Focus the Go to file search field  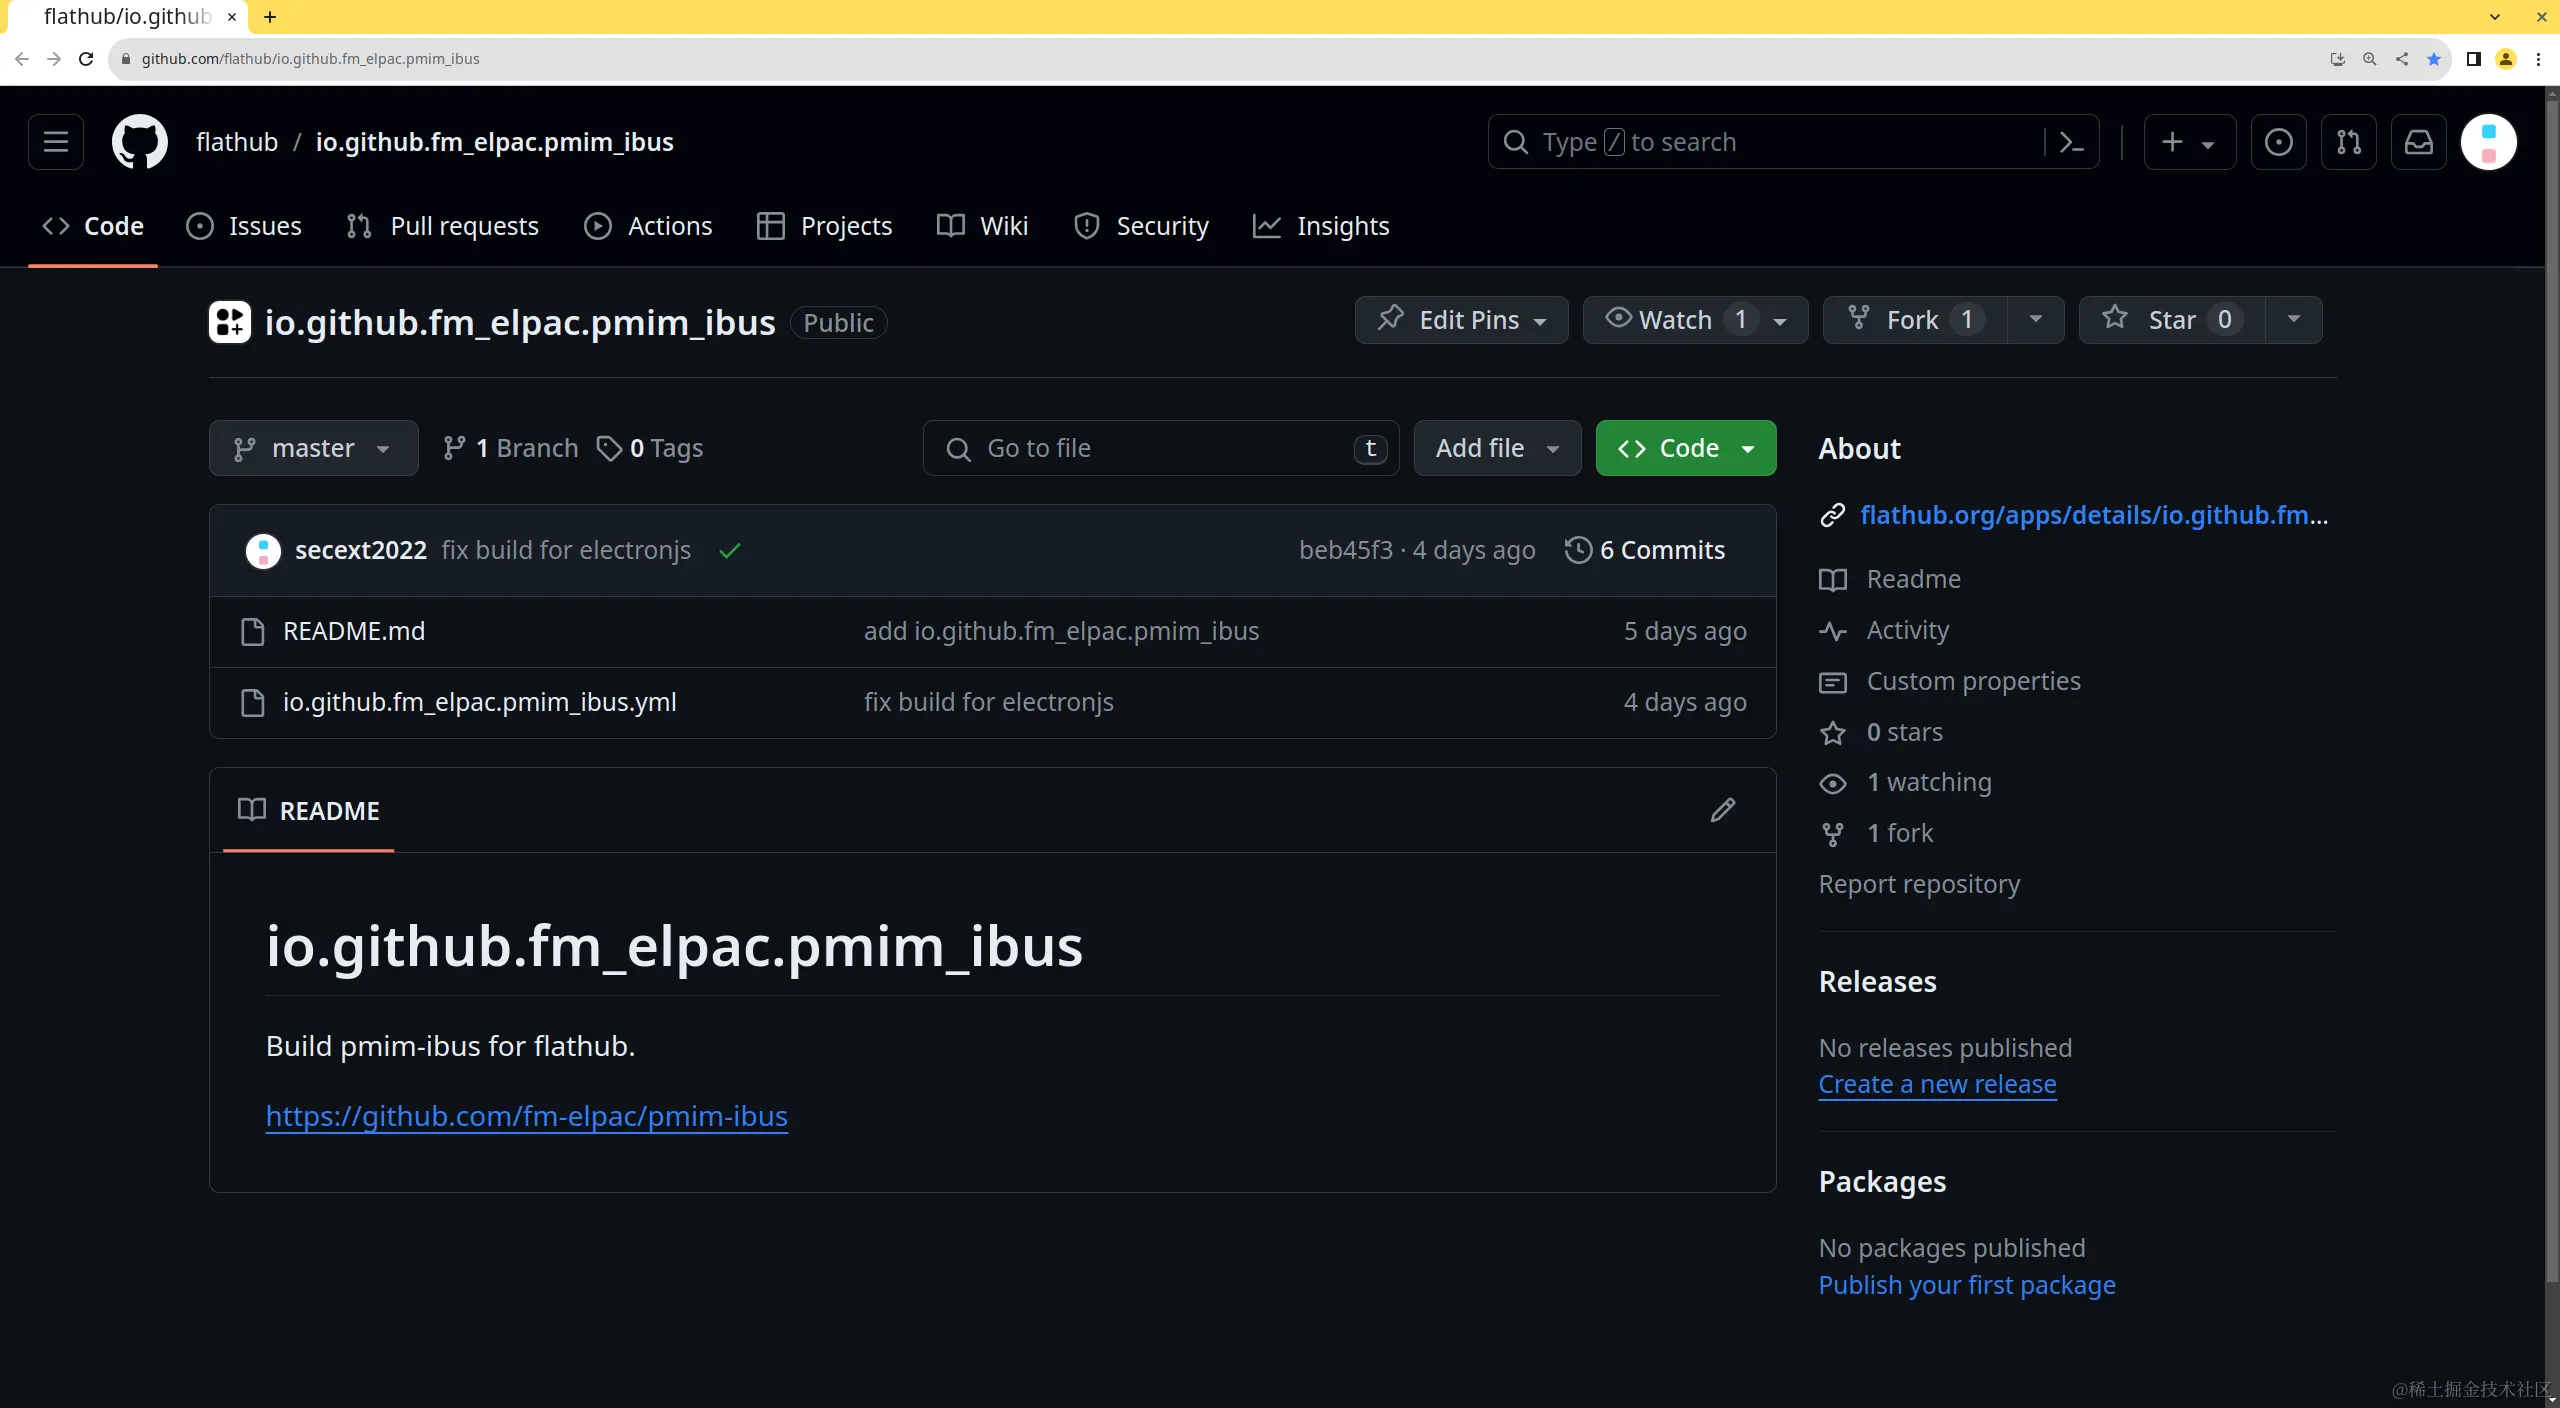pos(1160,448)
